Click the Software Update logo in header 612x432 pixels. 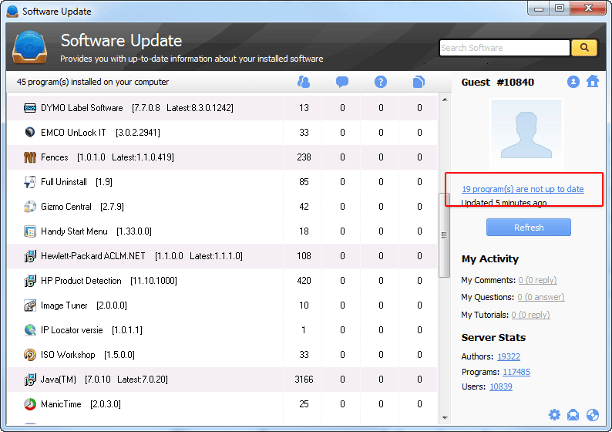pyautogui.click(x=30, y=47)
